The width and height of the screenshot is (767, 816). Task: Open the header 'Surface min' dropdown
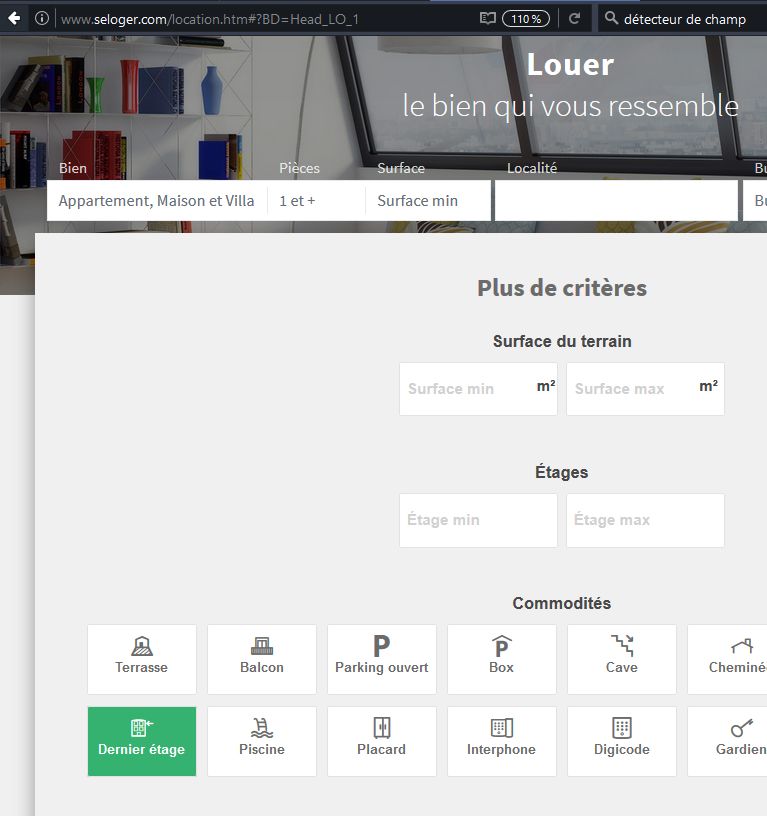point(428,200)
